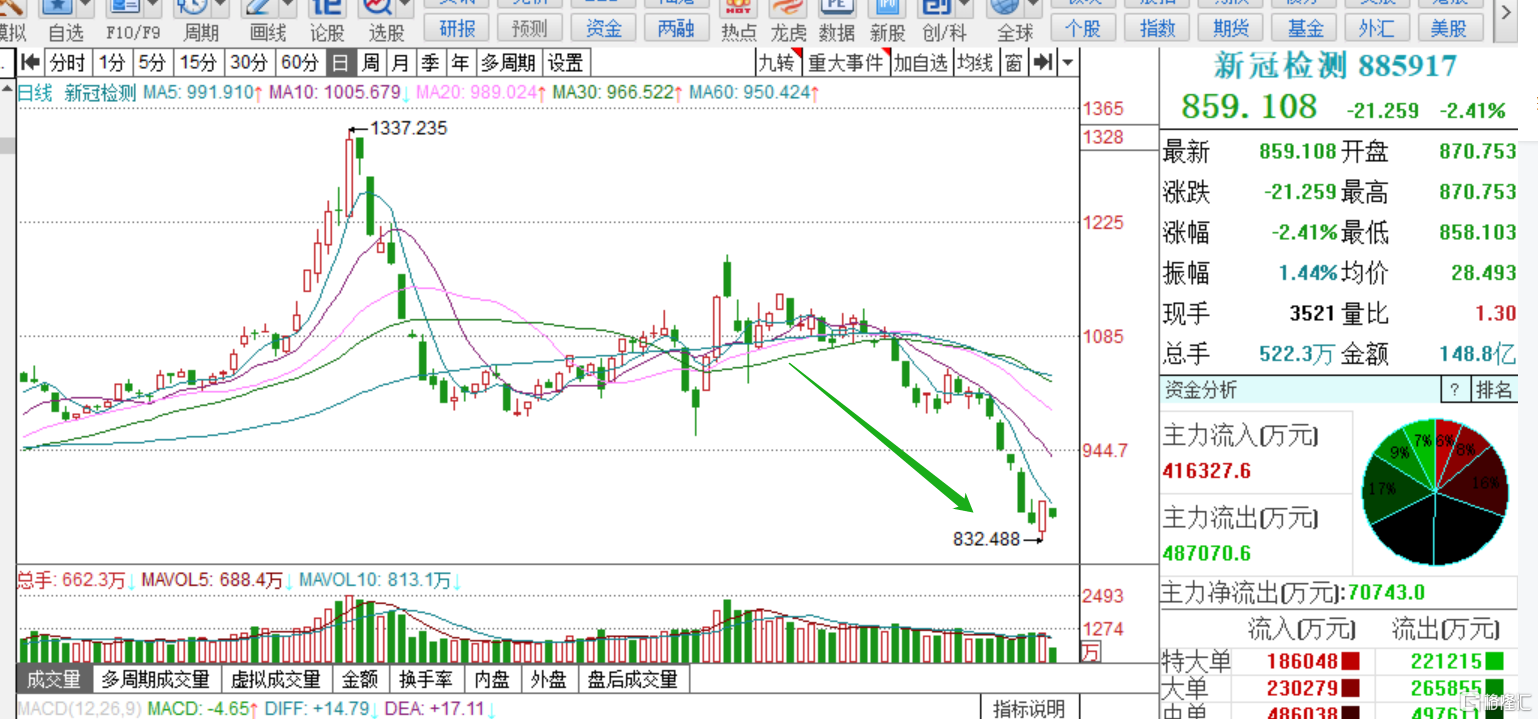The height and width of the screenshot is (719, 1538).
Task: Click the 指数 index button
Action: pos(1158,28)
